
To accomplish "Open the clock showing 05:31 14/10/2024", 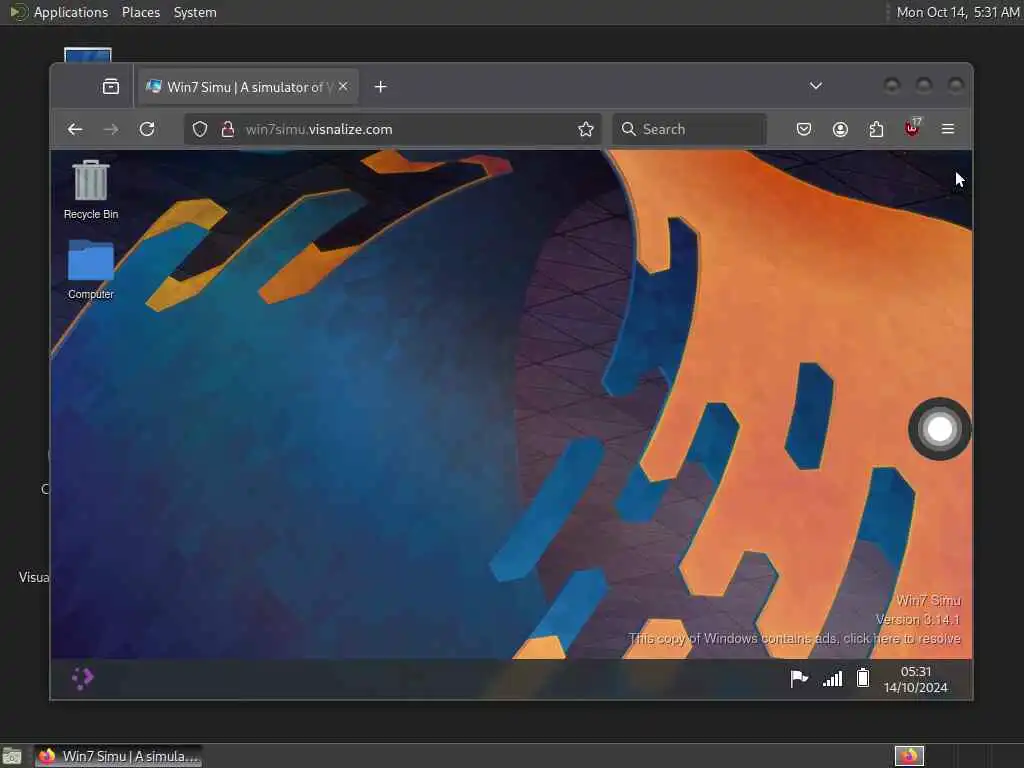I will (916, 679).
